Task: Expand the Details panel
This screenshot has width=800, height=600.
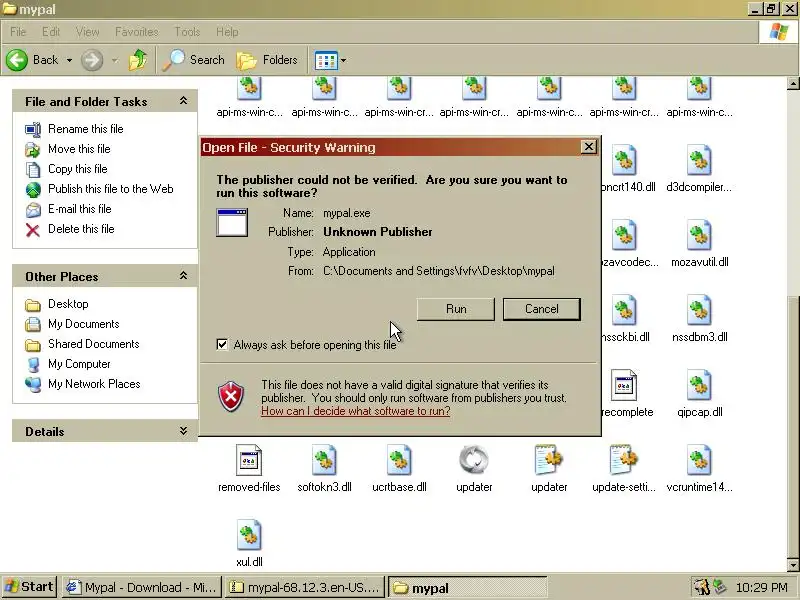Action: tap(183, 431)
